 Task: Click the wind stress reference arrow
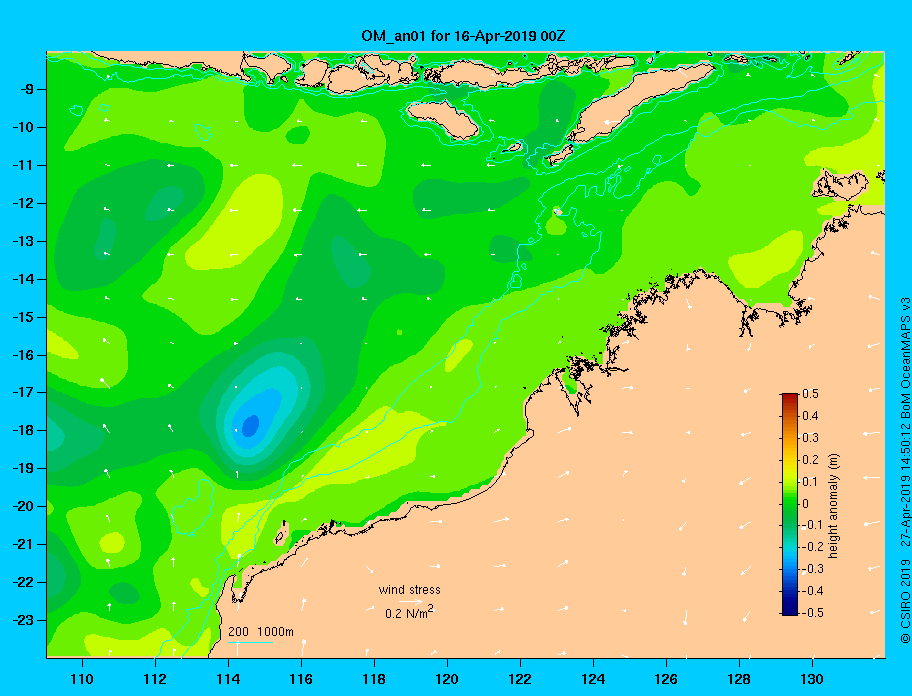tap(410, 602)
